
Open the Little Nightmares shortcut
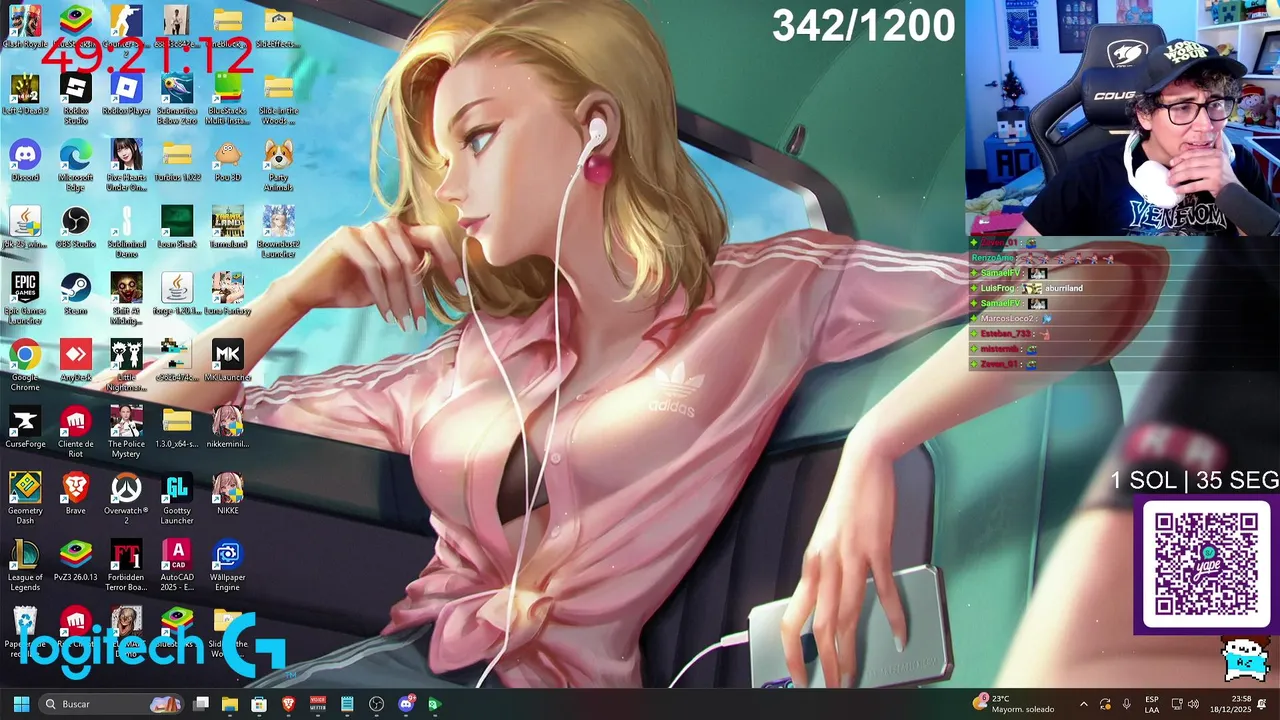point(126,365)
